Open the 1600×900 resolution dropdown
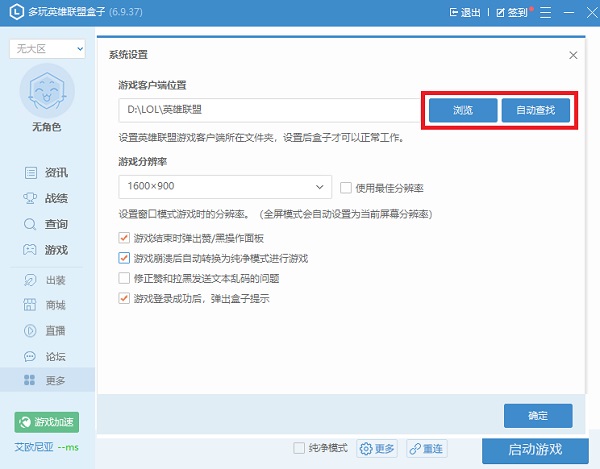The height and width of the screenshot is (469, 600). pos(225,187)
